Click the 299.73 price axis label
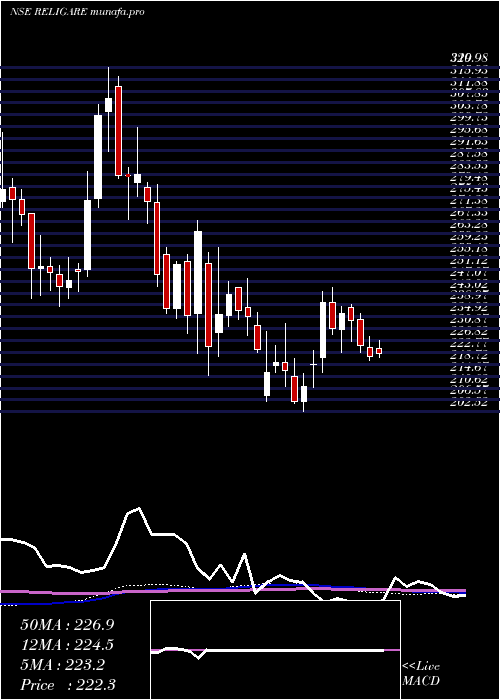The image size is (500, 700). pos(468,118)
